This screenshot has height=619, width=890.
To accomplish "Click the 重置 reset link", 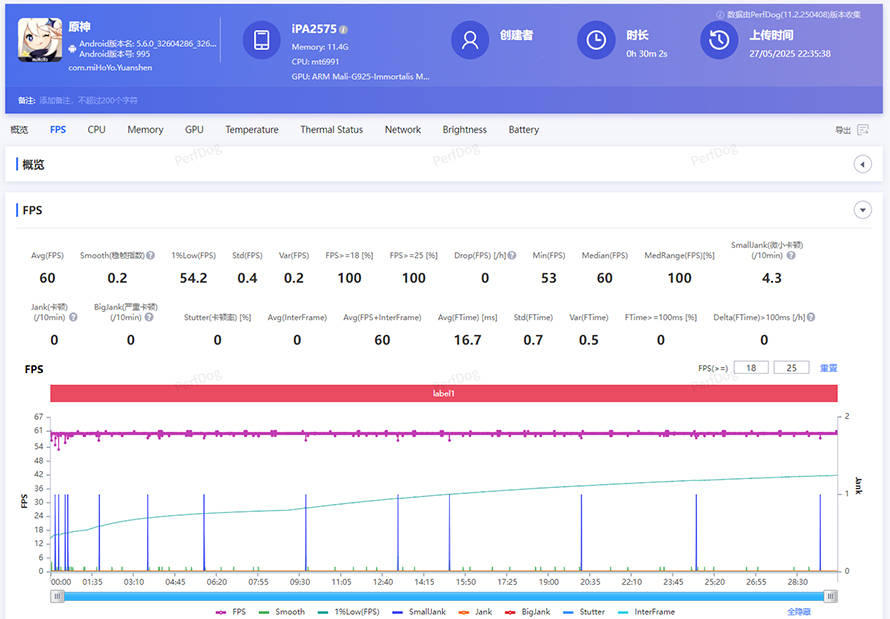I will 828,368.
